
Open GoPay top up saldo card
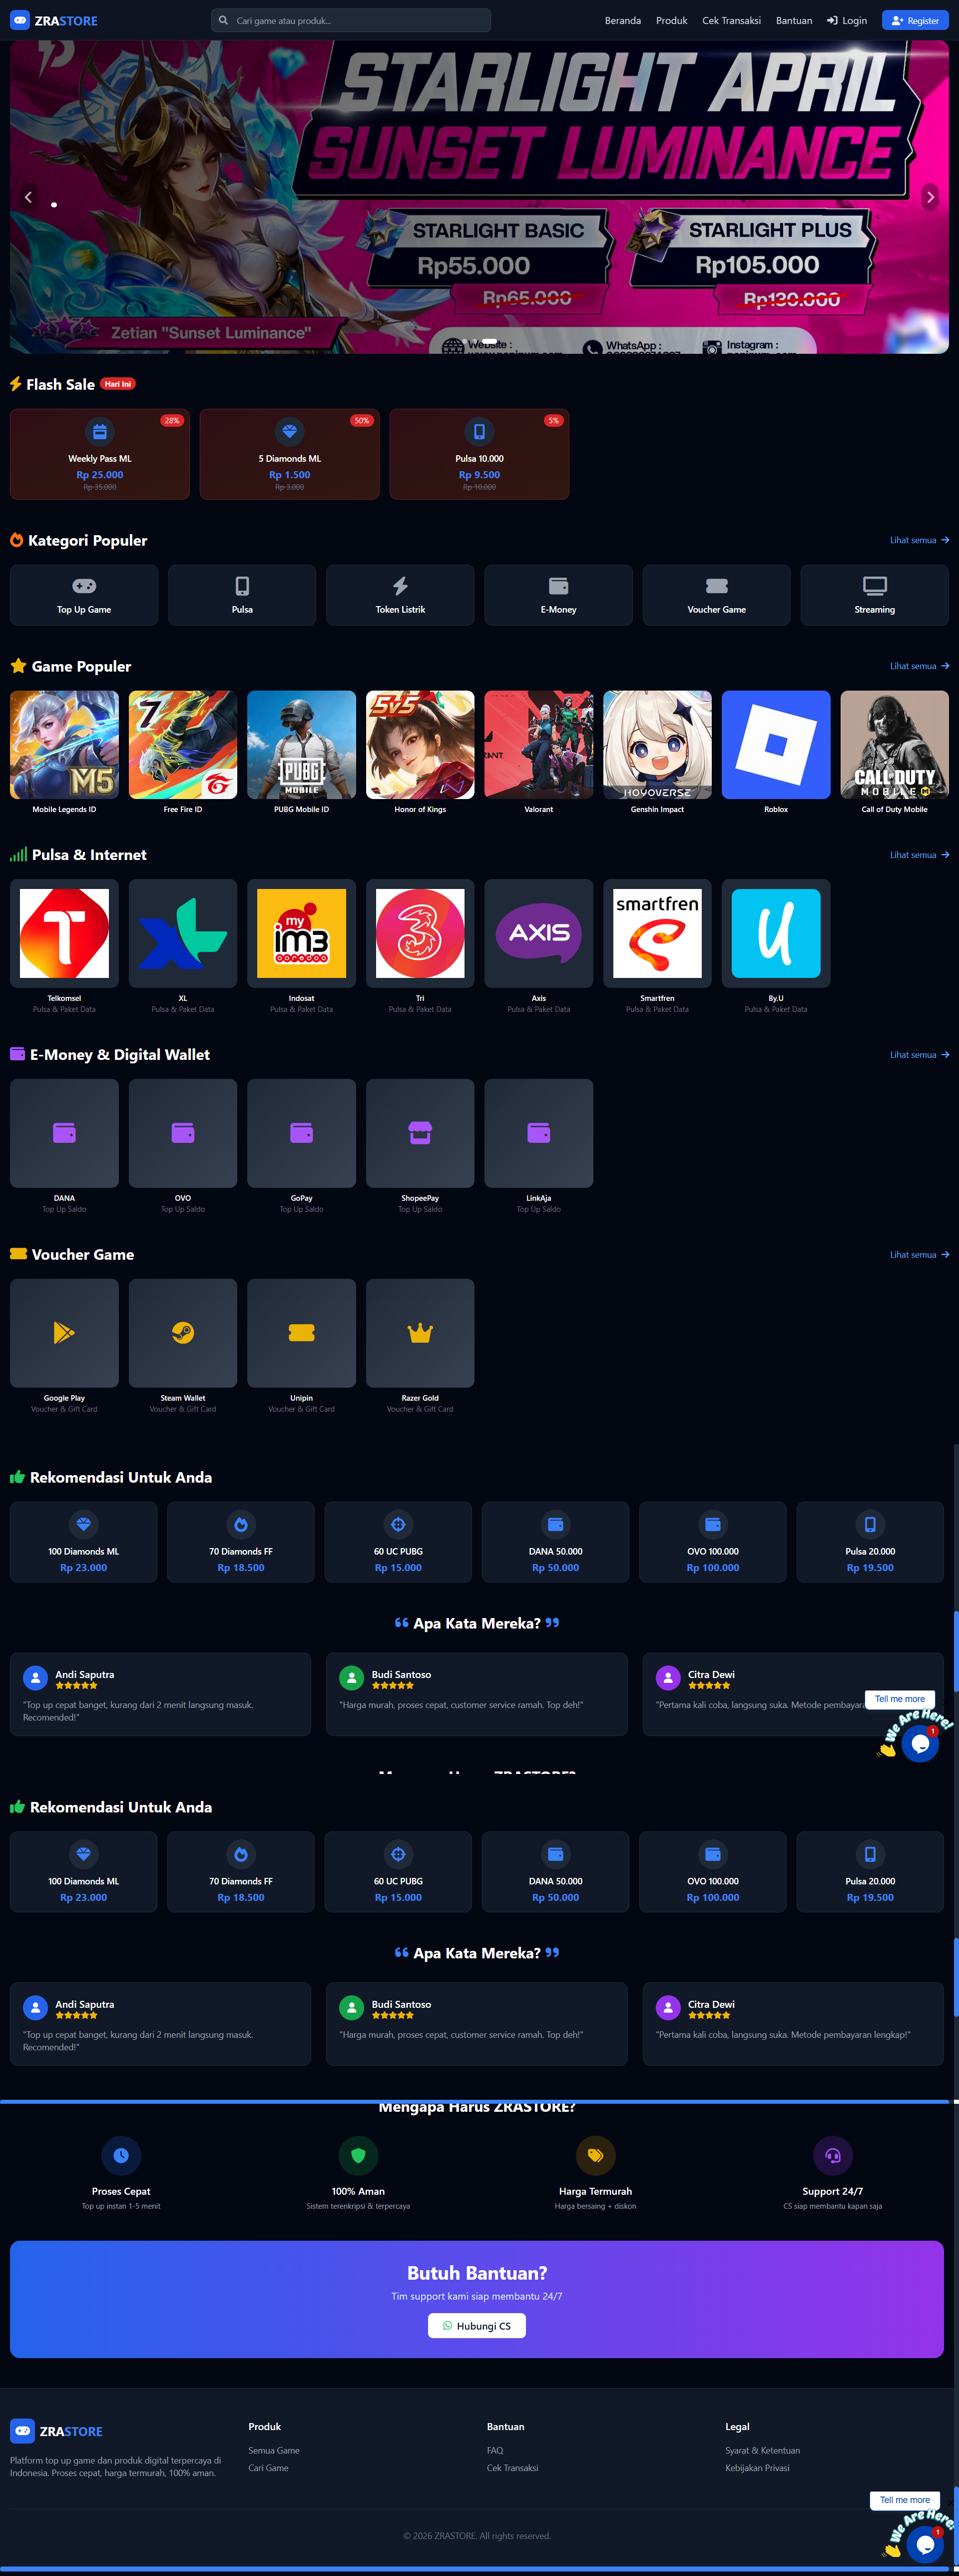pos(301,1133)
